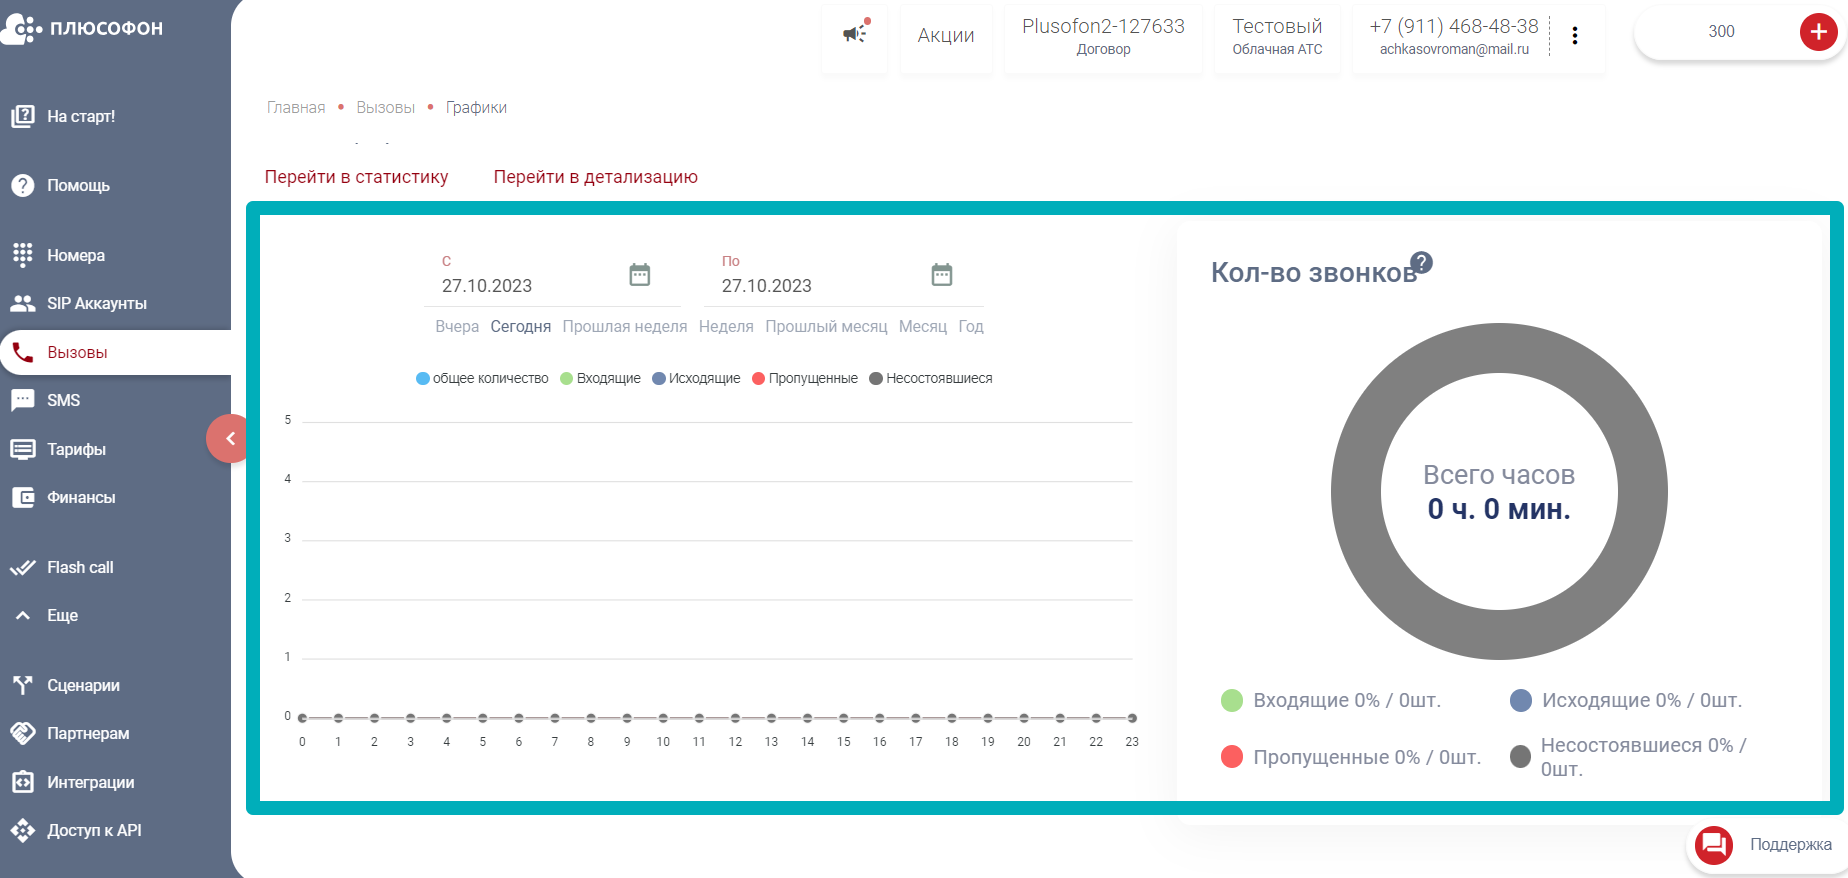The image size is (1848, 878).
Task: Click the Партнерам handshake icon
Action: pos(22,733)
